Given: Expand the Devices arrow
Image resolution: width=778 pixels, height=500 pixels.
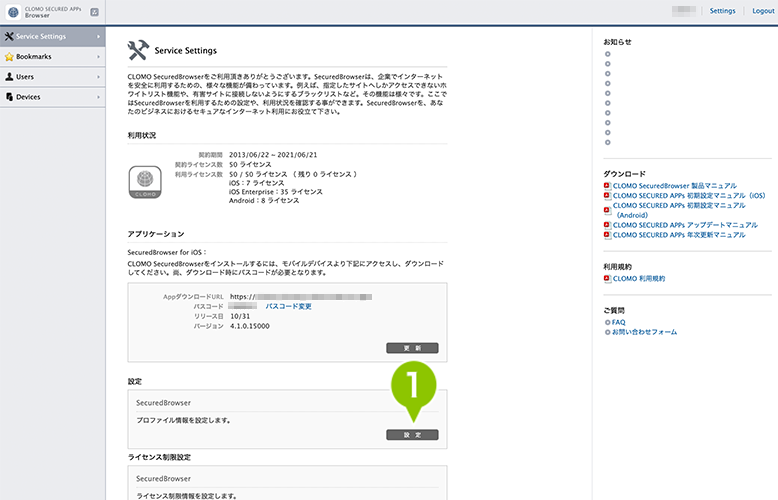Looking at the screenshot, I should pyautogui.click(x=98, y=97).
